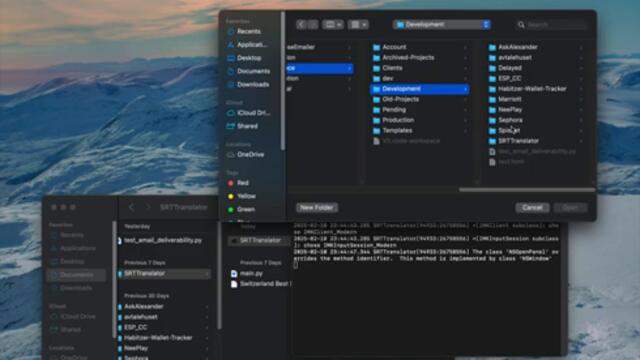Screen dimensions: 640x360
Task: Click the New Folder button
Action: [x=317, y=208]
